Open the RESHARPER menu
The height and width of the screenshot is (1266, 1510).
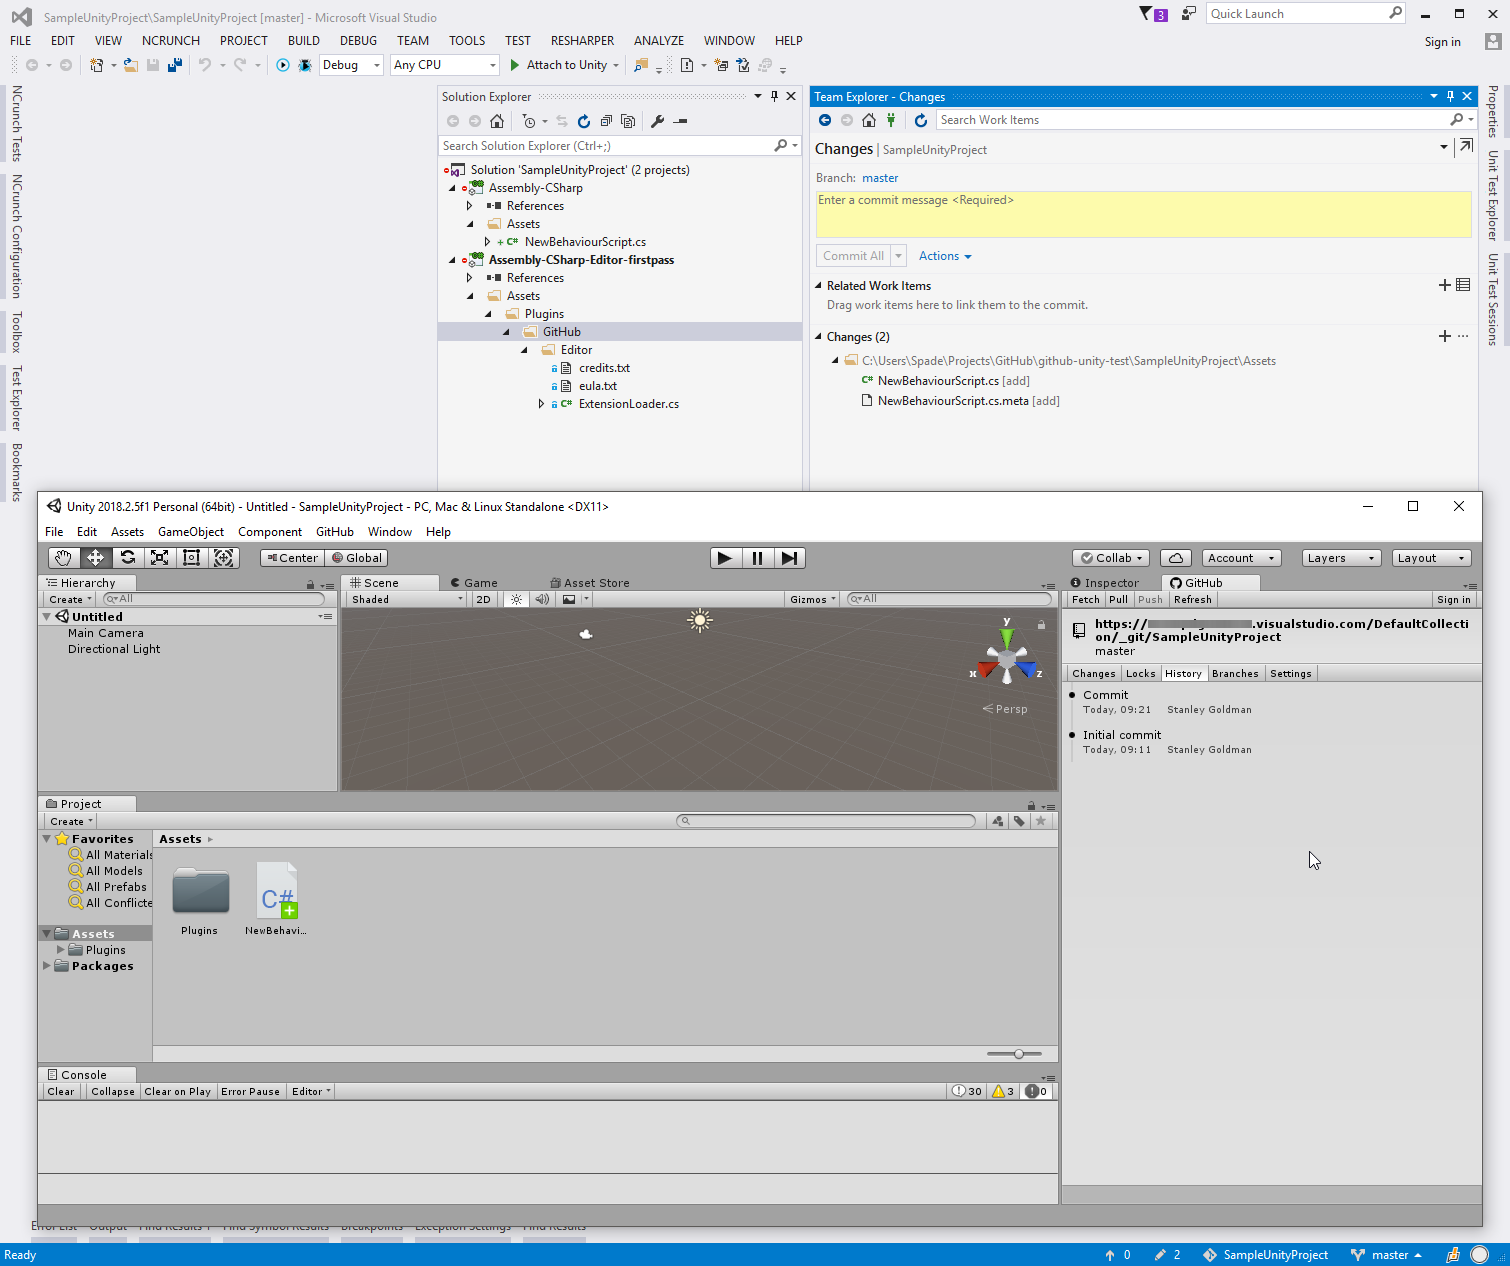click(x=582, y=41)
